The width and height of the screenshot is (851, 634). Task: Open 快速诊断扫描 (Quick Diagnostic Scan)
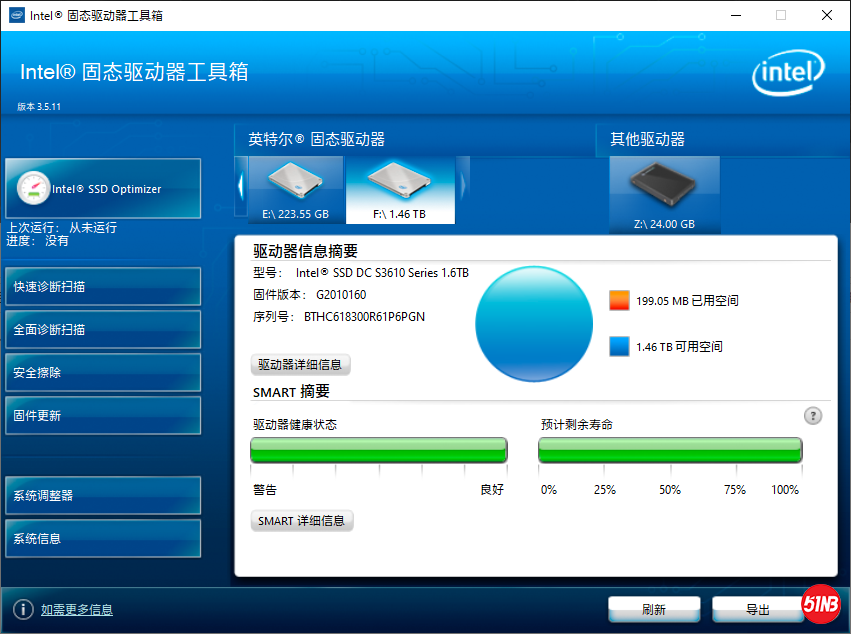tap(103, 286)
